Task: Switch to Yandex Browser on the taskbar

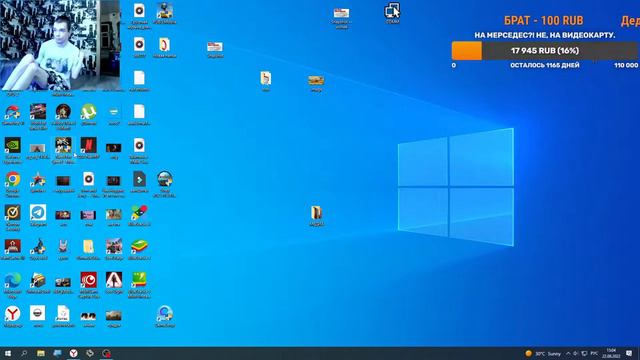Action: tap(73, 353)
